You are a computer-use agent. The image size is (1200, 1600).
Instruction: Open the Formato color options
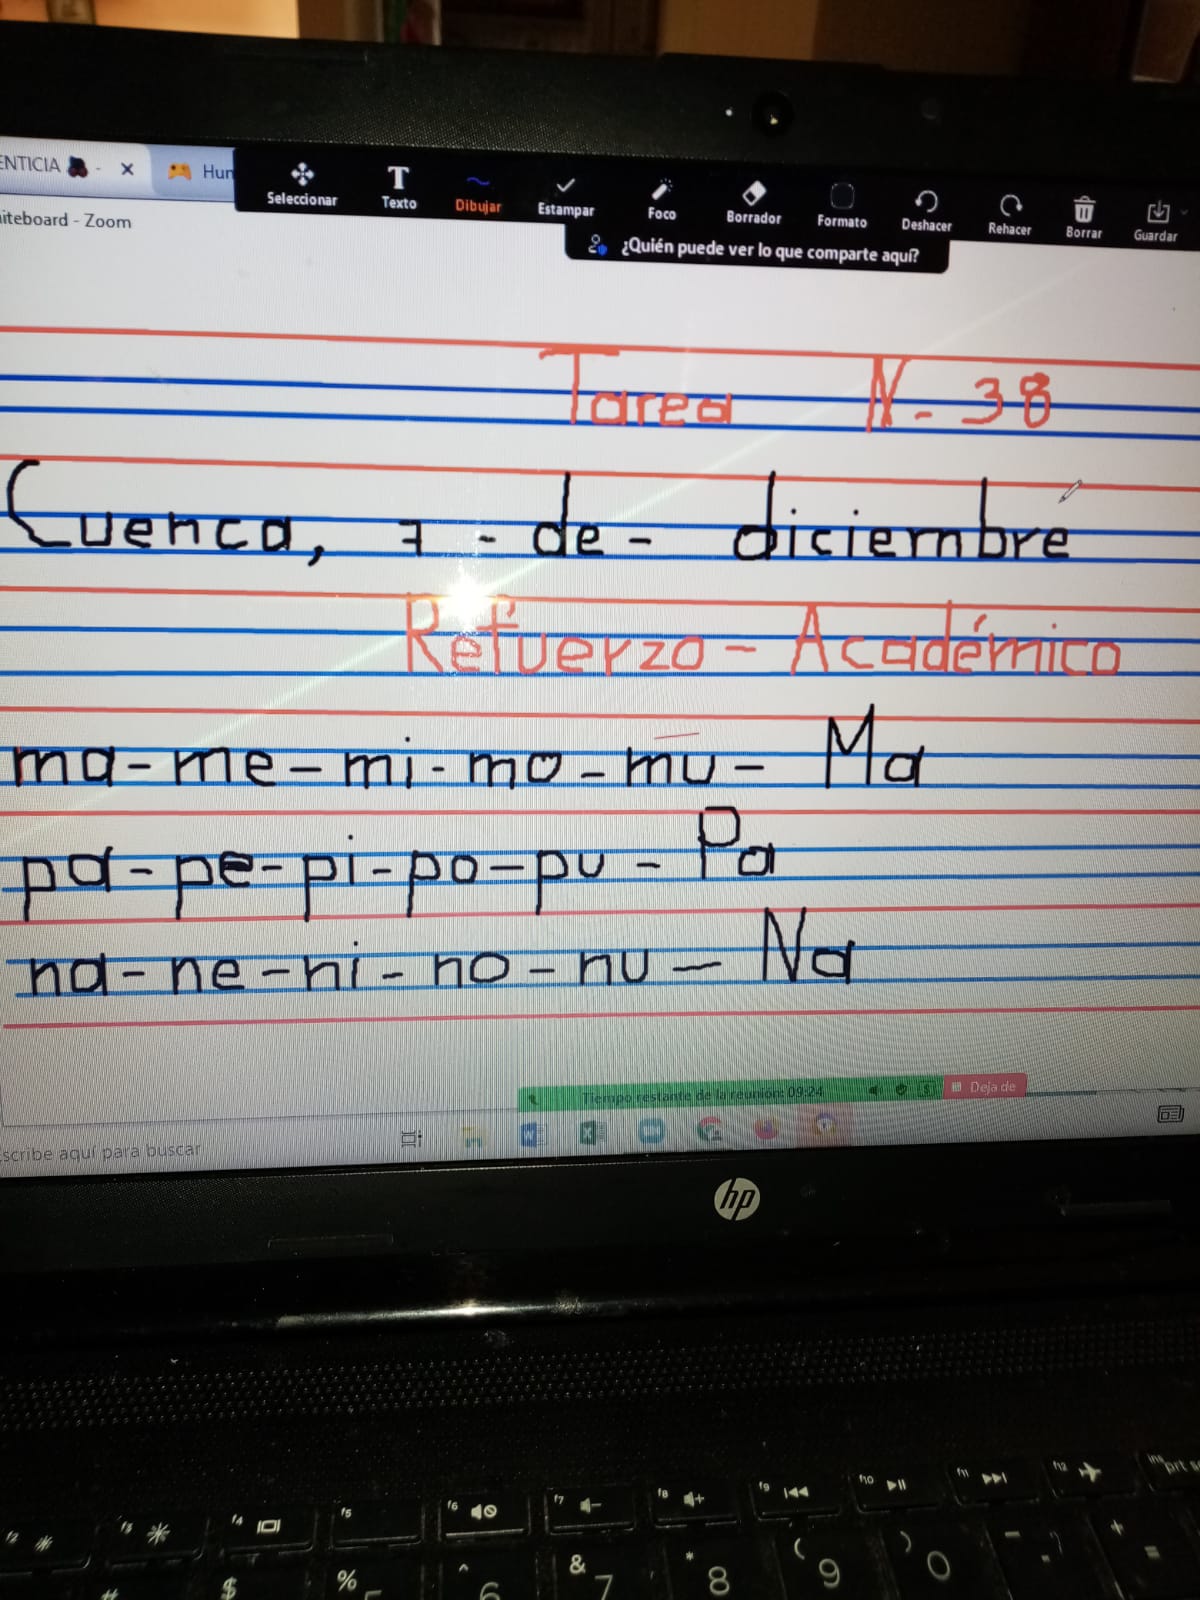pos(841,207)
